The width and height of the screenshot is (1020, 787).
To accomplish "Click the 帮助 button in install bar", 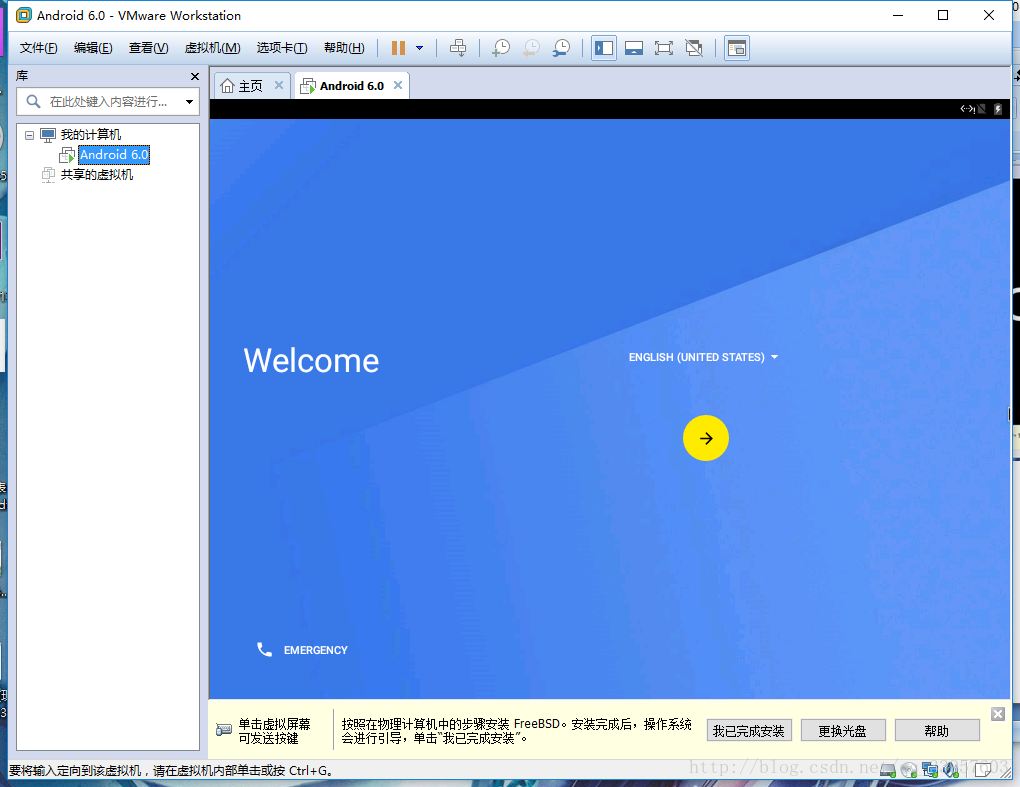I will [937, 731].
